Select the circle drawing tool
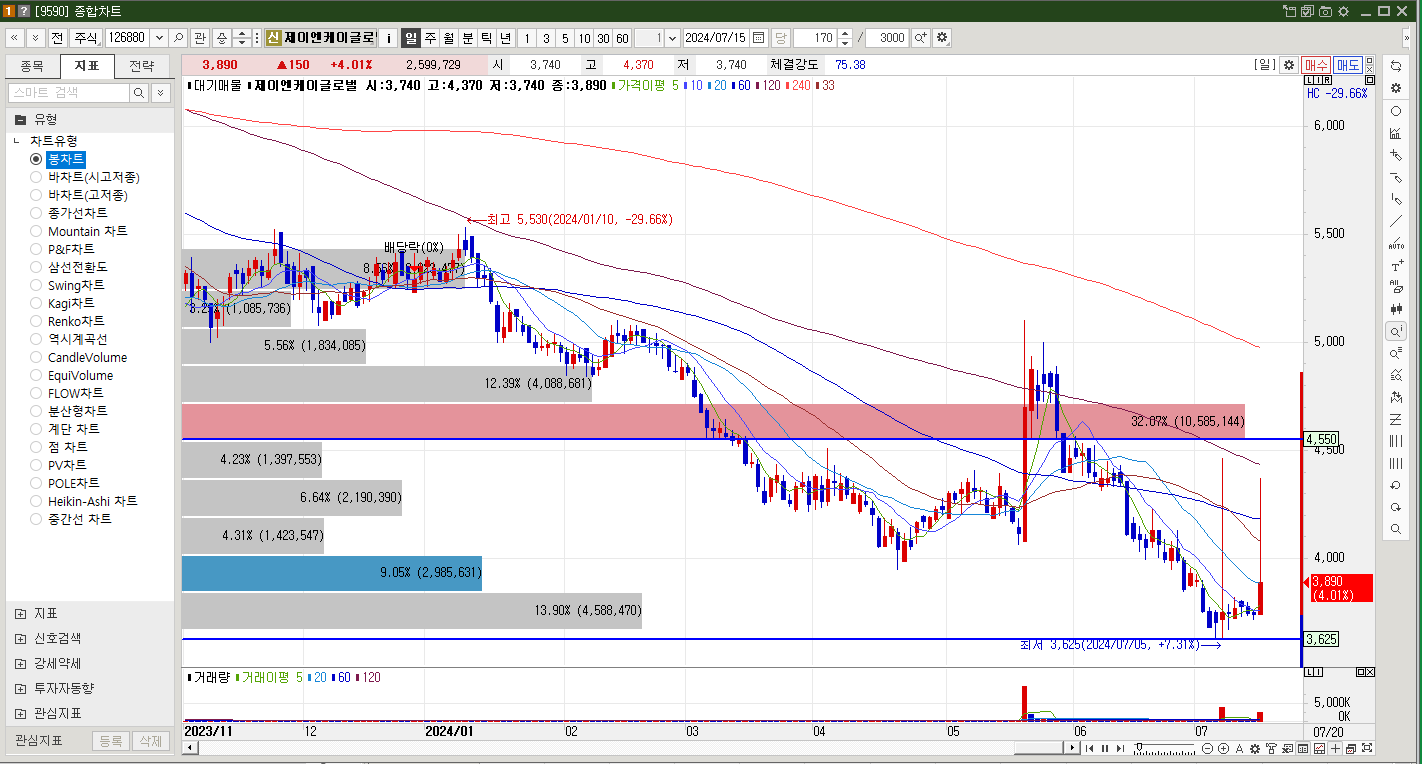 pyautogui.click(x=1396, y=111)
